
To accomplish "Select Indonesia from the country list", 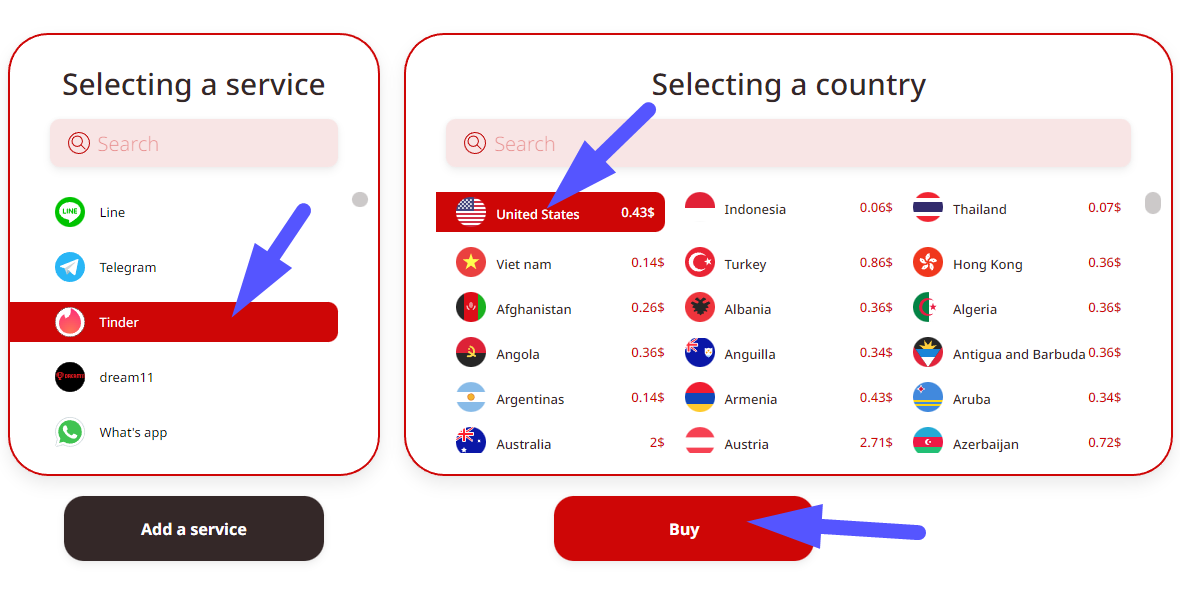I will [755, 209].
